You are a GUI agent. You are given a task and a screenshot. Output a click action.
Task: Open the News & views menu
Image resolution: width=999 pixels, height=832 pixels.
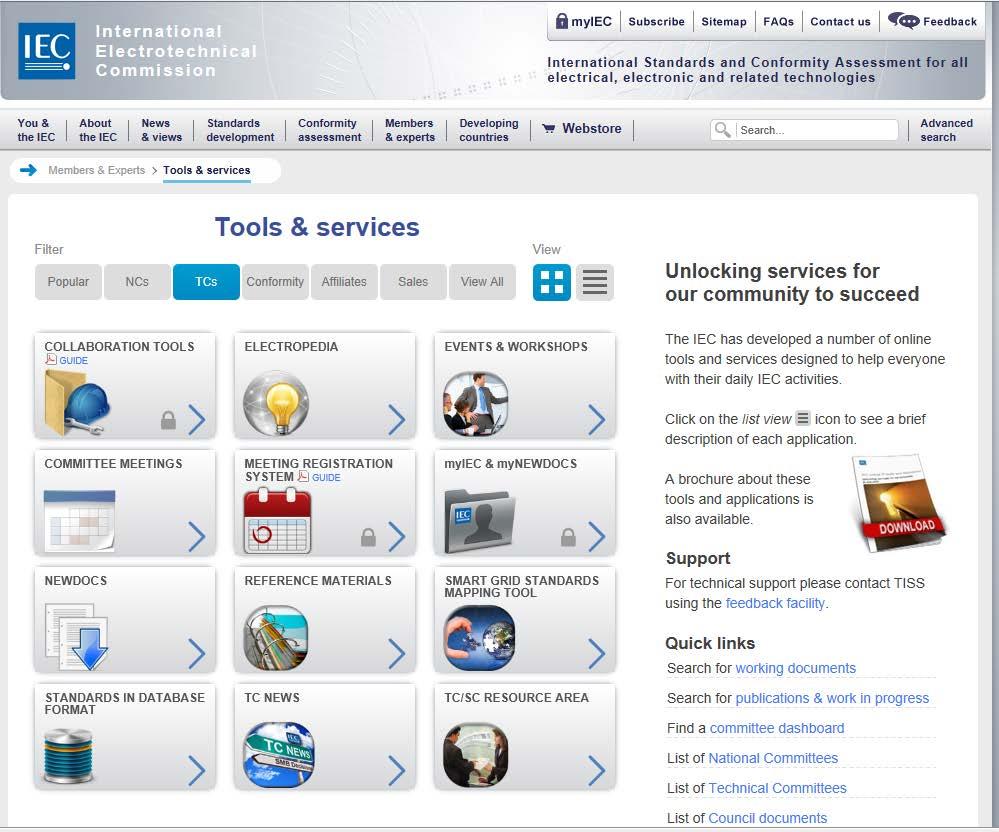[x=161, y=130]
